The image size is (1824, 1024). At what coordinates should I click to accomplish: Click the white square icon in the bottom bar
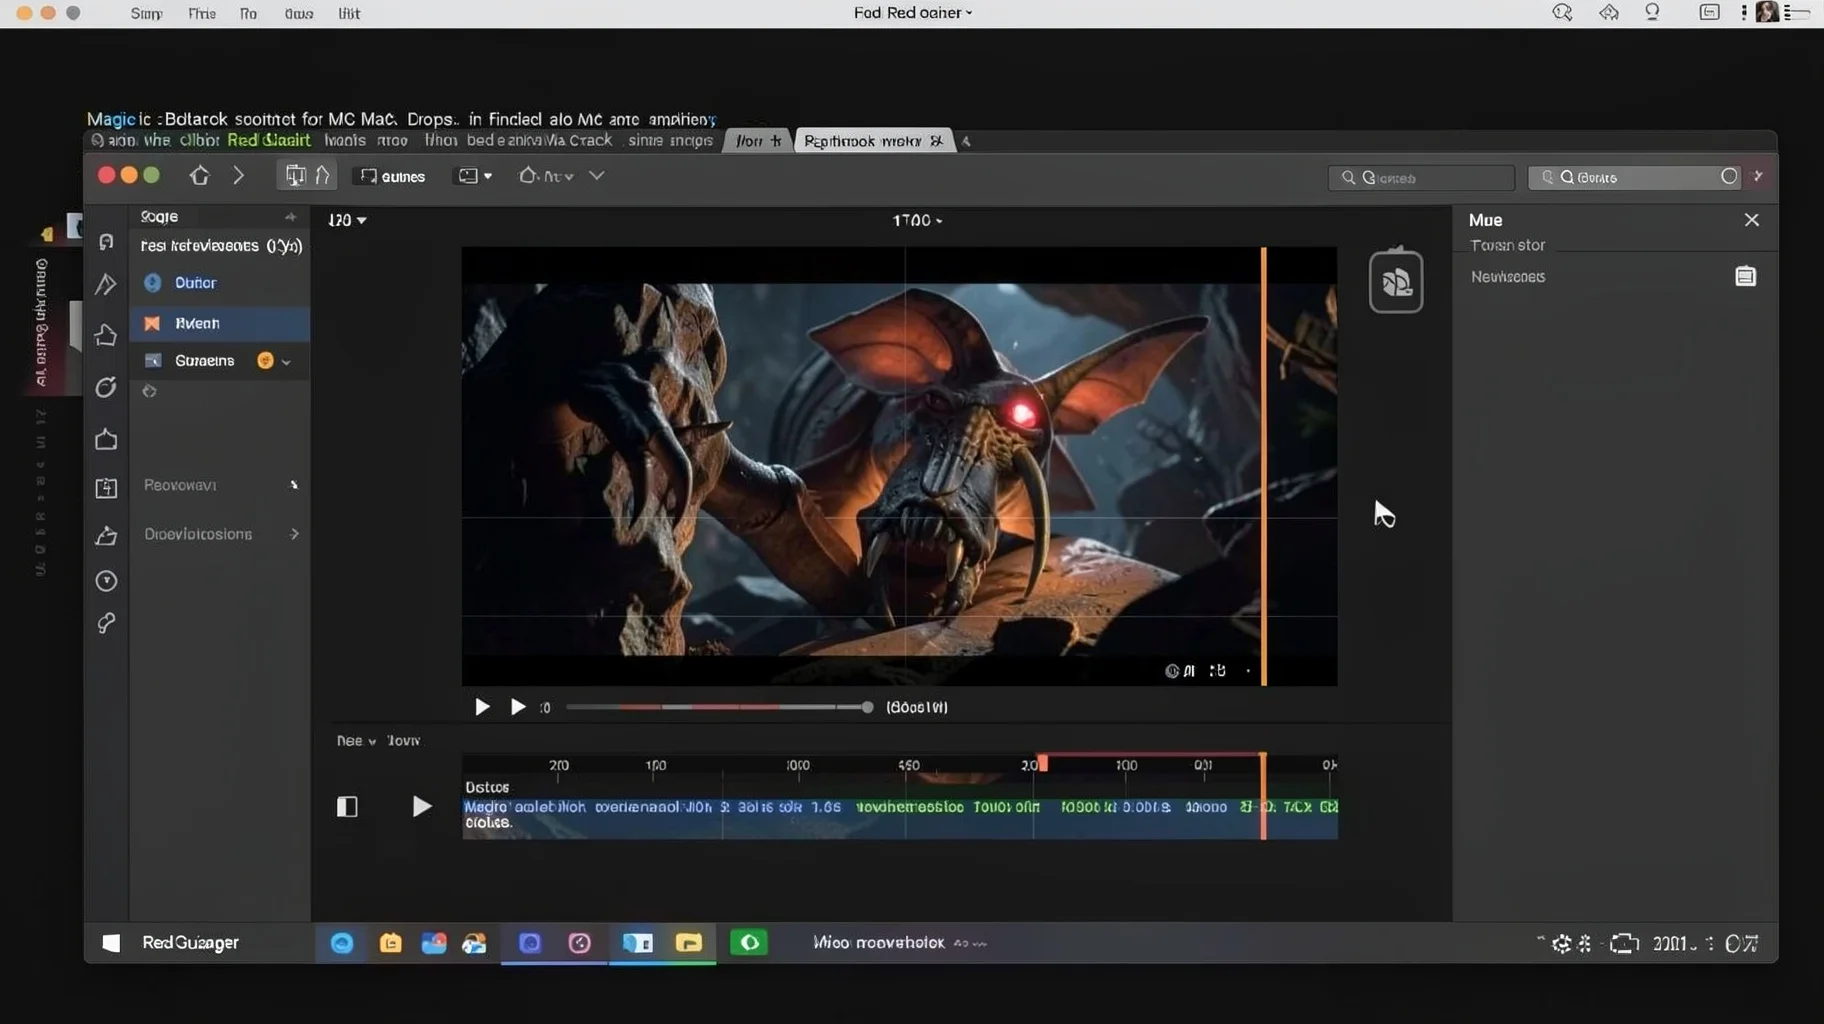pos(111,943)
